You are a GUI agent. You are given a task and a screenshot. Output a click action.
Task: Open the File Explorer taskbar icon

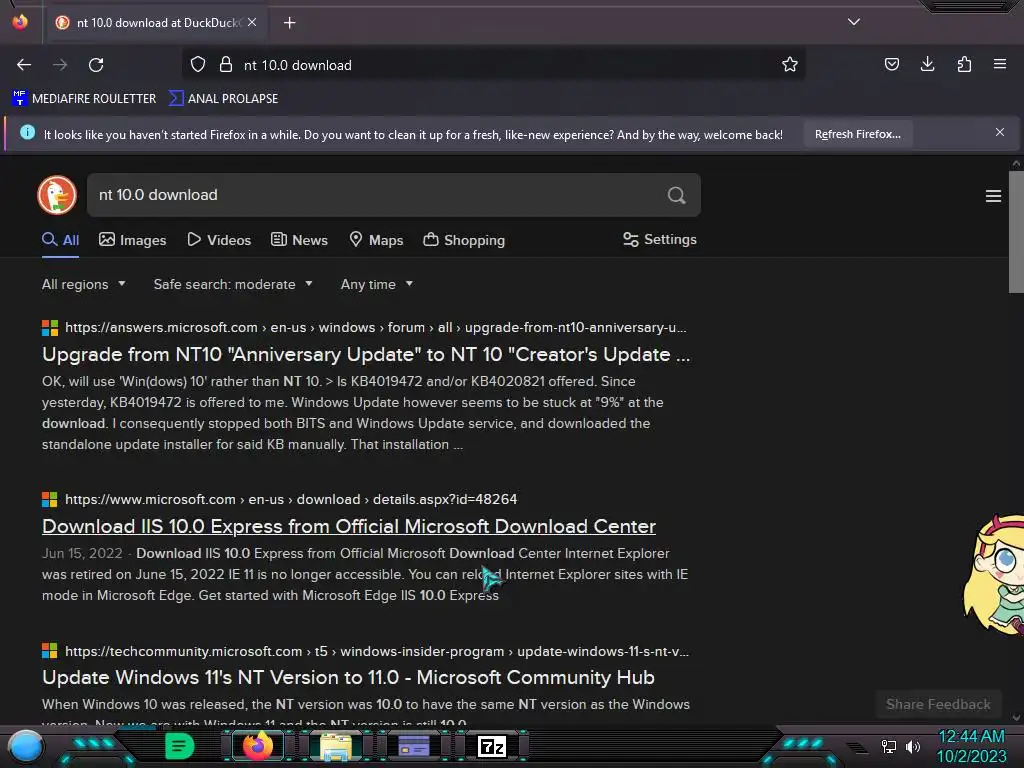(336, 746)
